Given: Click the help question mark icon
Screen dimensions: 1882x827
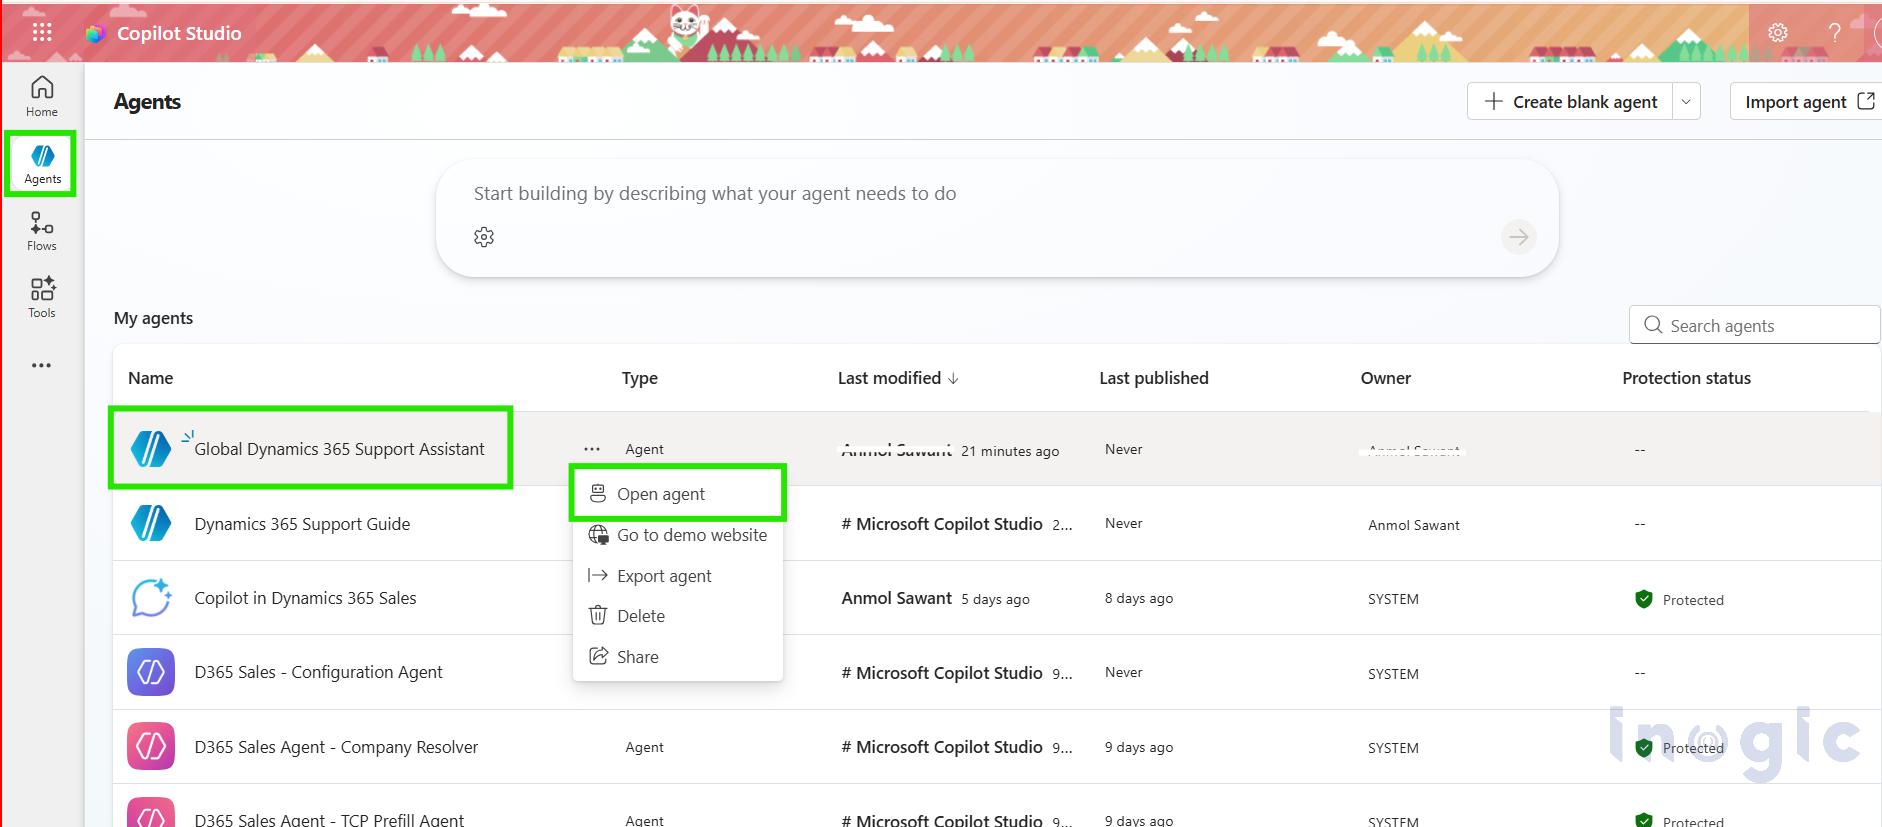Looking at the screenshot, I should (1834, 32).
